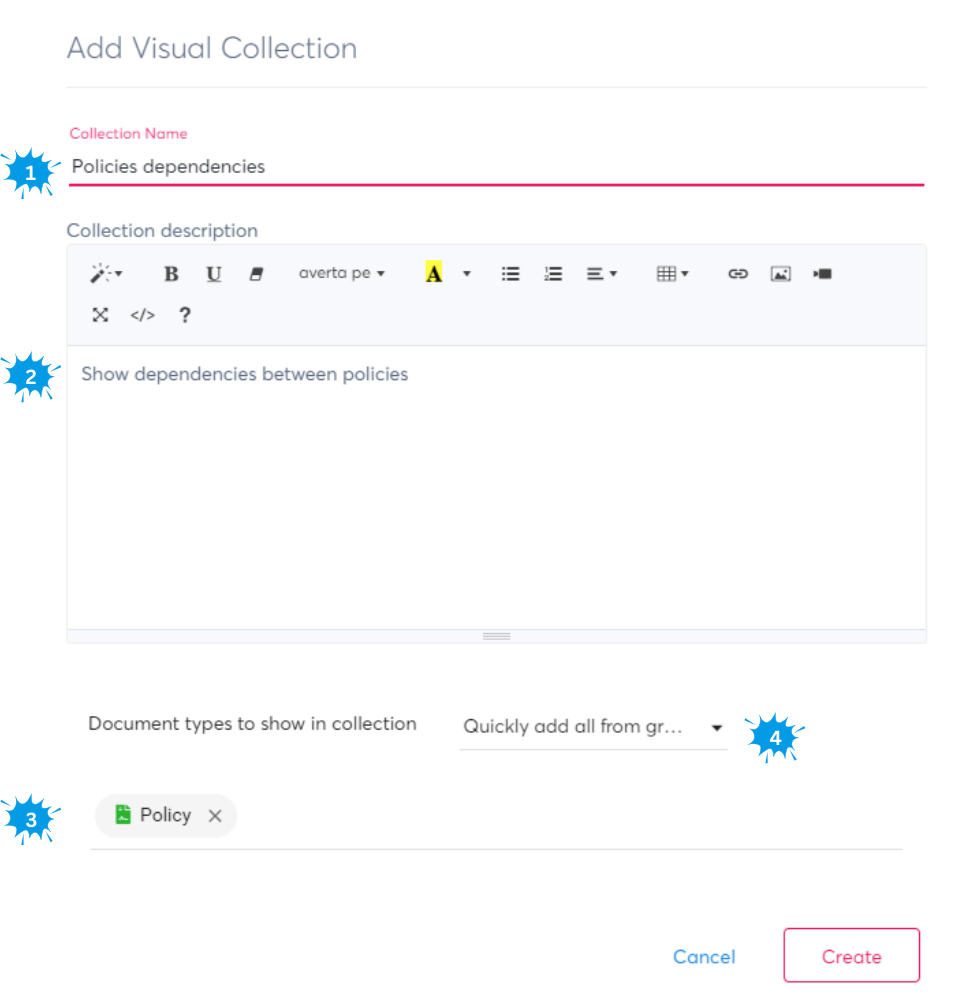This screenshot has width=962, height=1001.
Task: Insert an unordered bullet list
Action: [x=510, y=274]
